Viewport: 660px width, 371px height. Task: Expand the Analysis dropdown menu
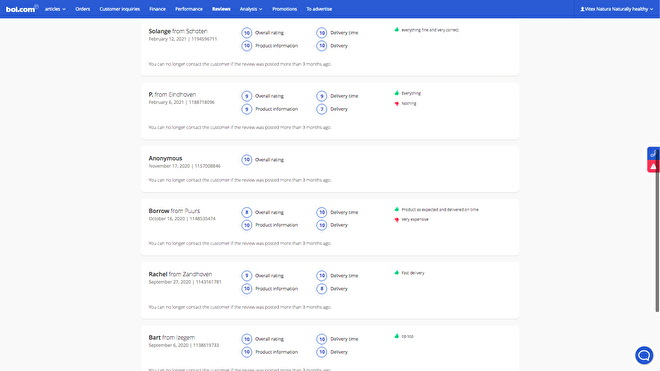[x=251, y=9]
